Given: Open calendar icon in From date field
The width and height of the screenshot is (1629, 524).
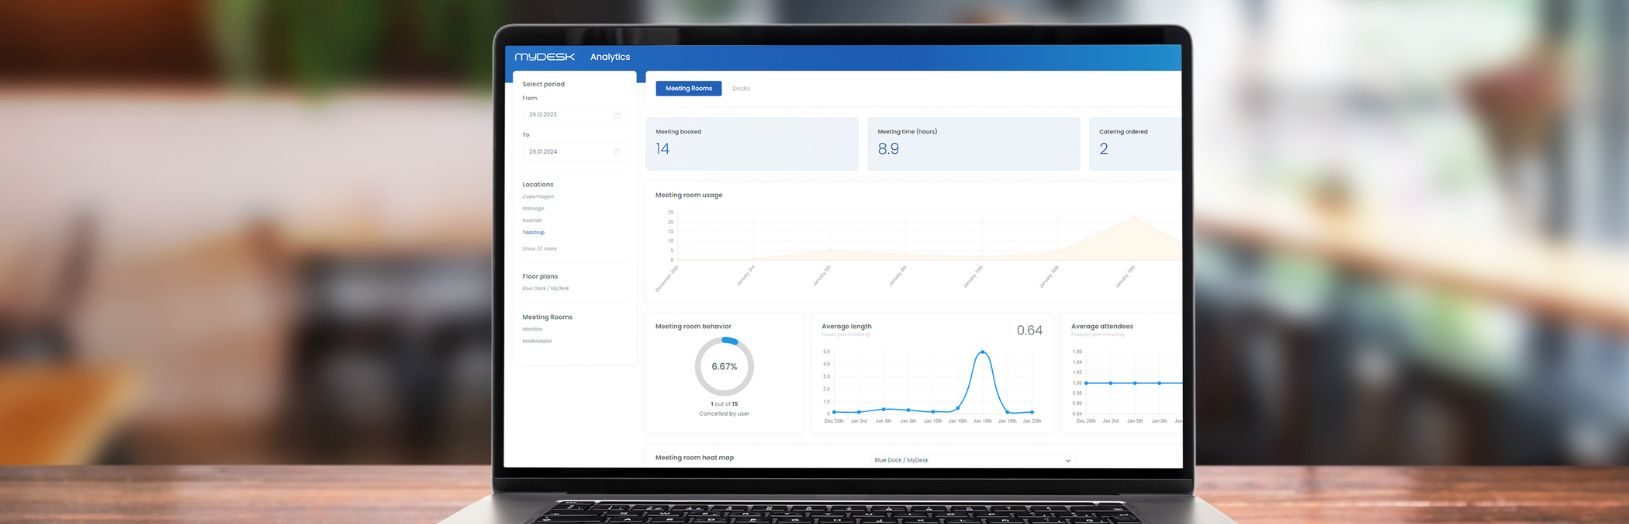Looking at the screenshot, I should [x=617, y=115].
